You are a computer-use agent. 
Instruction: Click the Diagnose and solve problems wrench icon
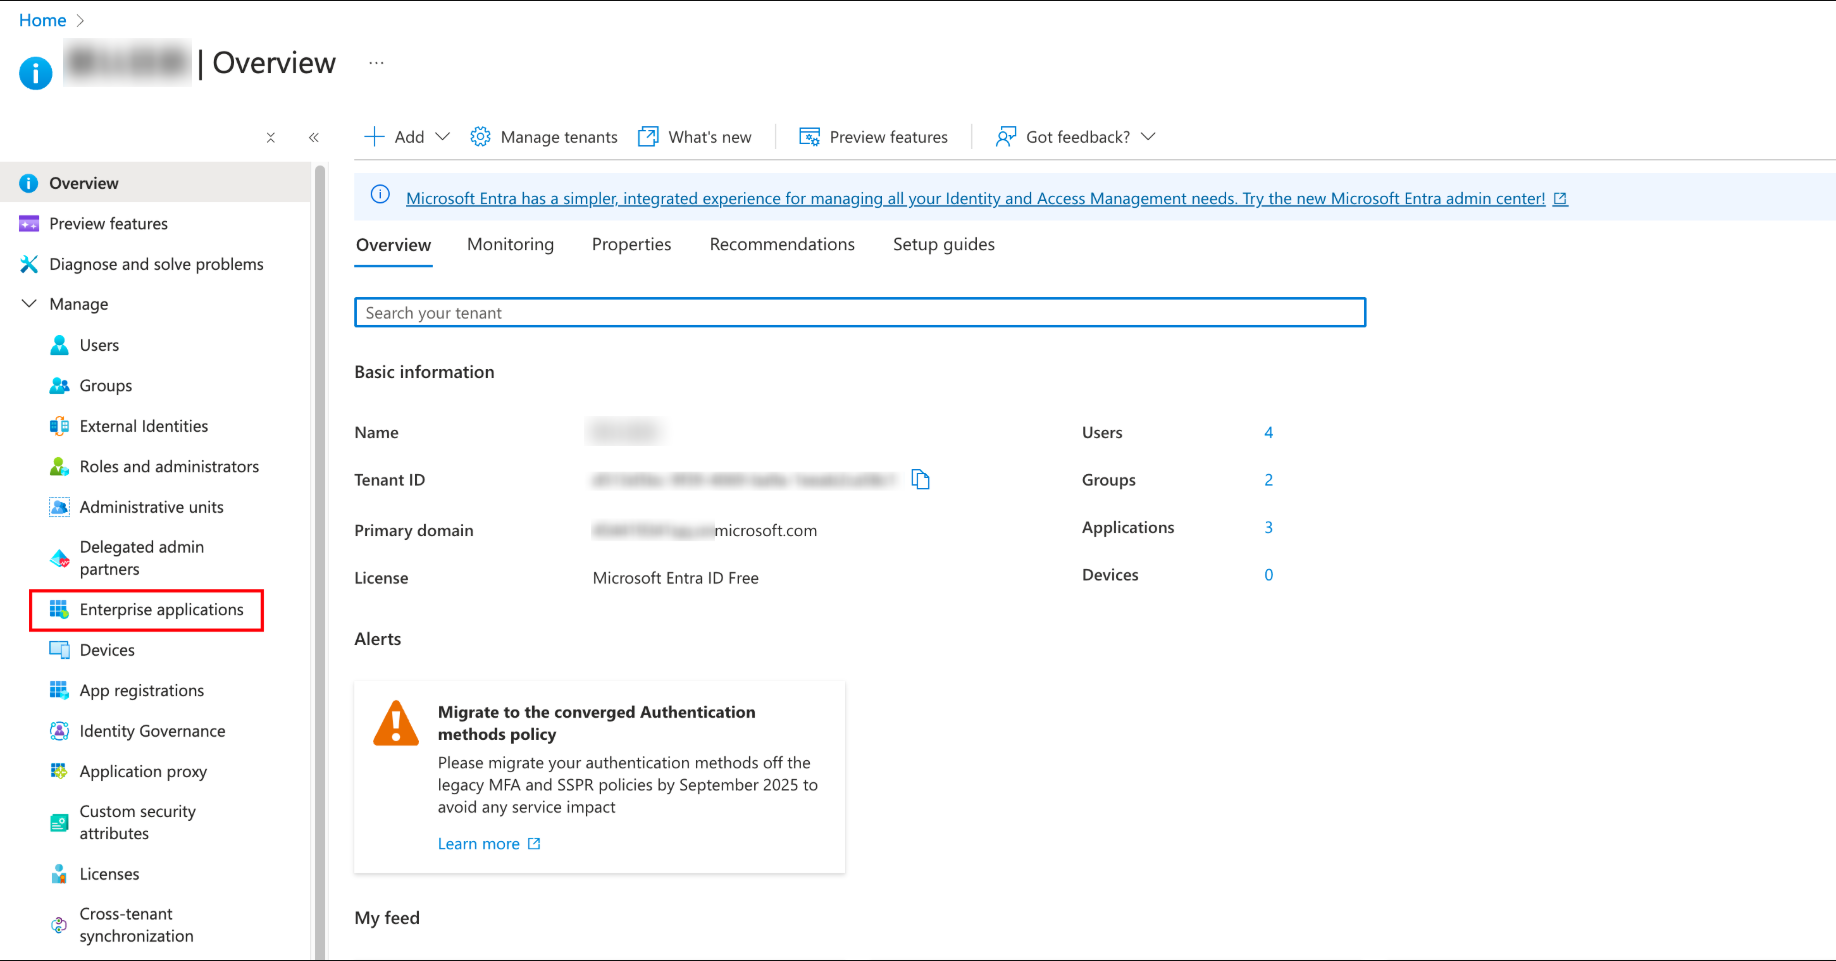(x=29, y=264)
